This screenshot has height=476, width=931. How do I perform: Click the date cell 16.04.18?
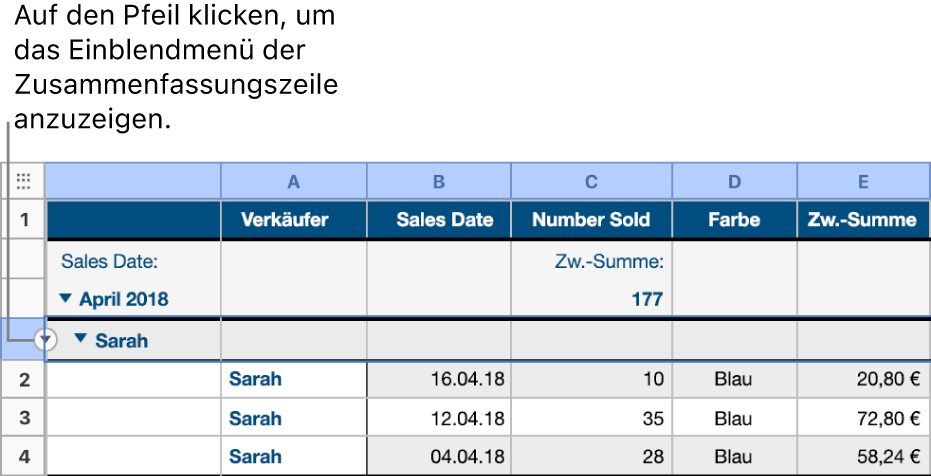pos(468,379)
